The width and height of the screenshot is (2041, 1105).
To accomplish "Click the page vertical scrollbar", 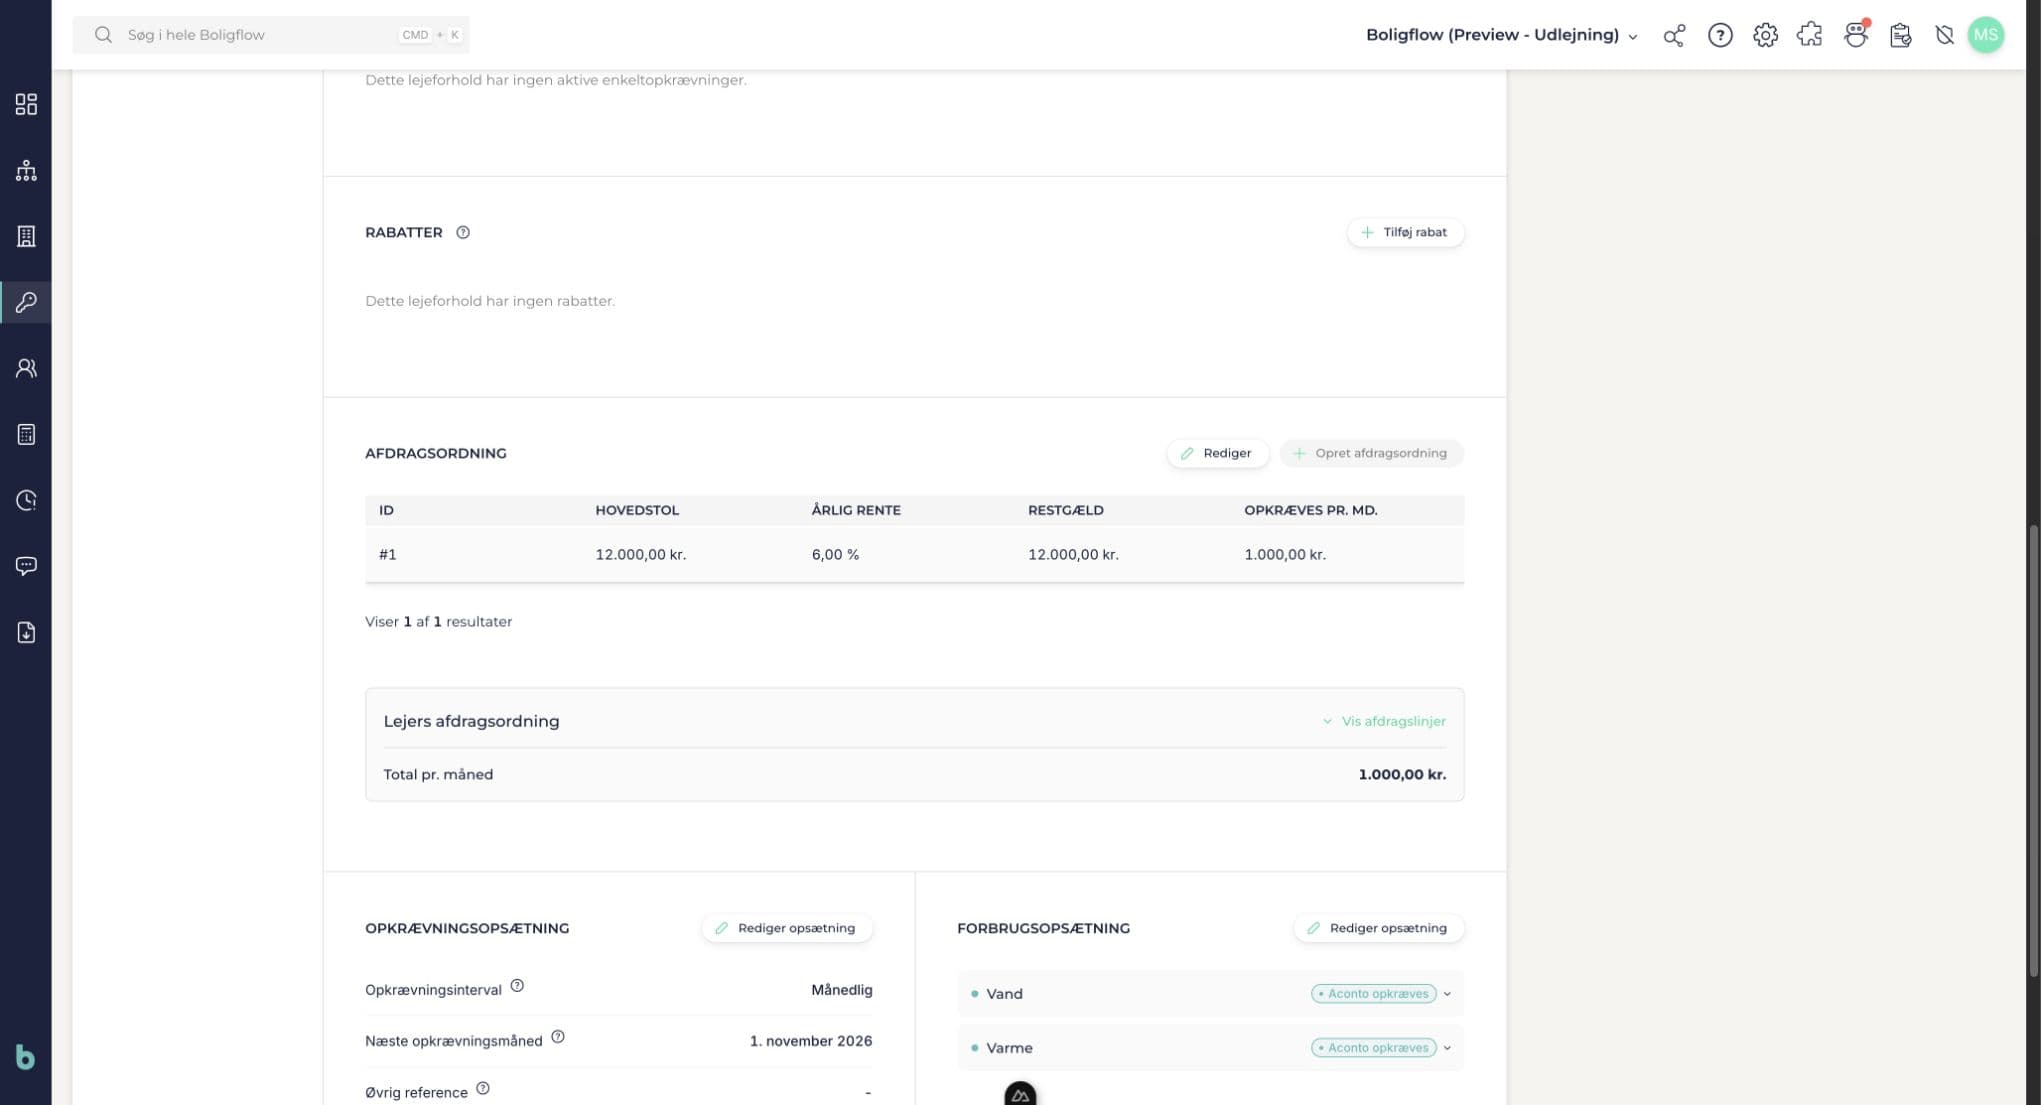I will [x=2033, y=750].
